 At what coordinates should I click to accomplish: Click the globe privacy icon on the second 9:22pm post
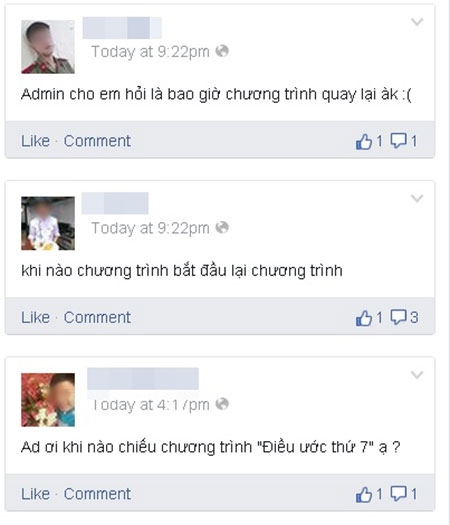coord(222,228)
